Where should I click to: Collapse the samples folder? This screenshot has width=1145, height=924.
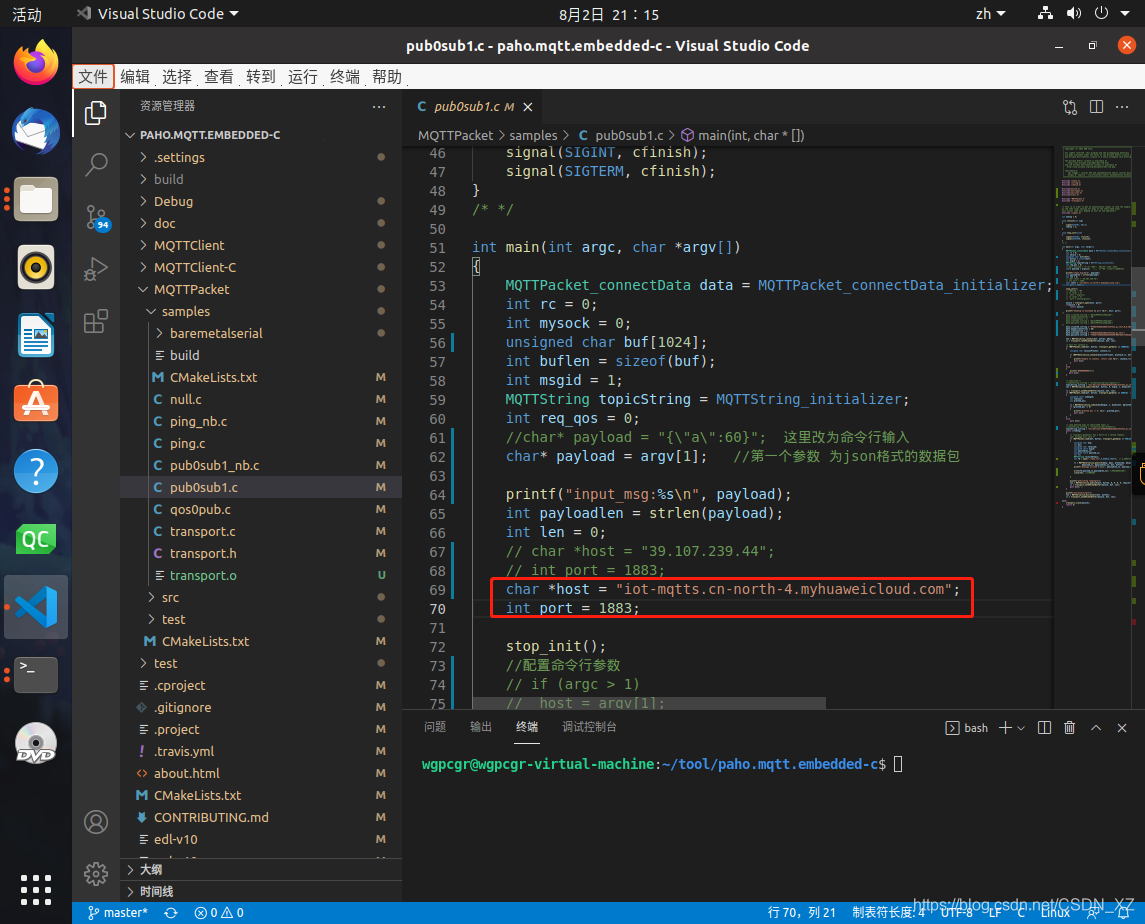tap(261, 311)
